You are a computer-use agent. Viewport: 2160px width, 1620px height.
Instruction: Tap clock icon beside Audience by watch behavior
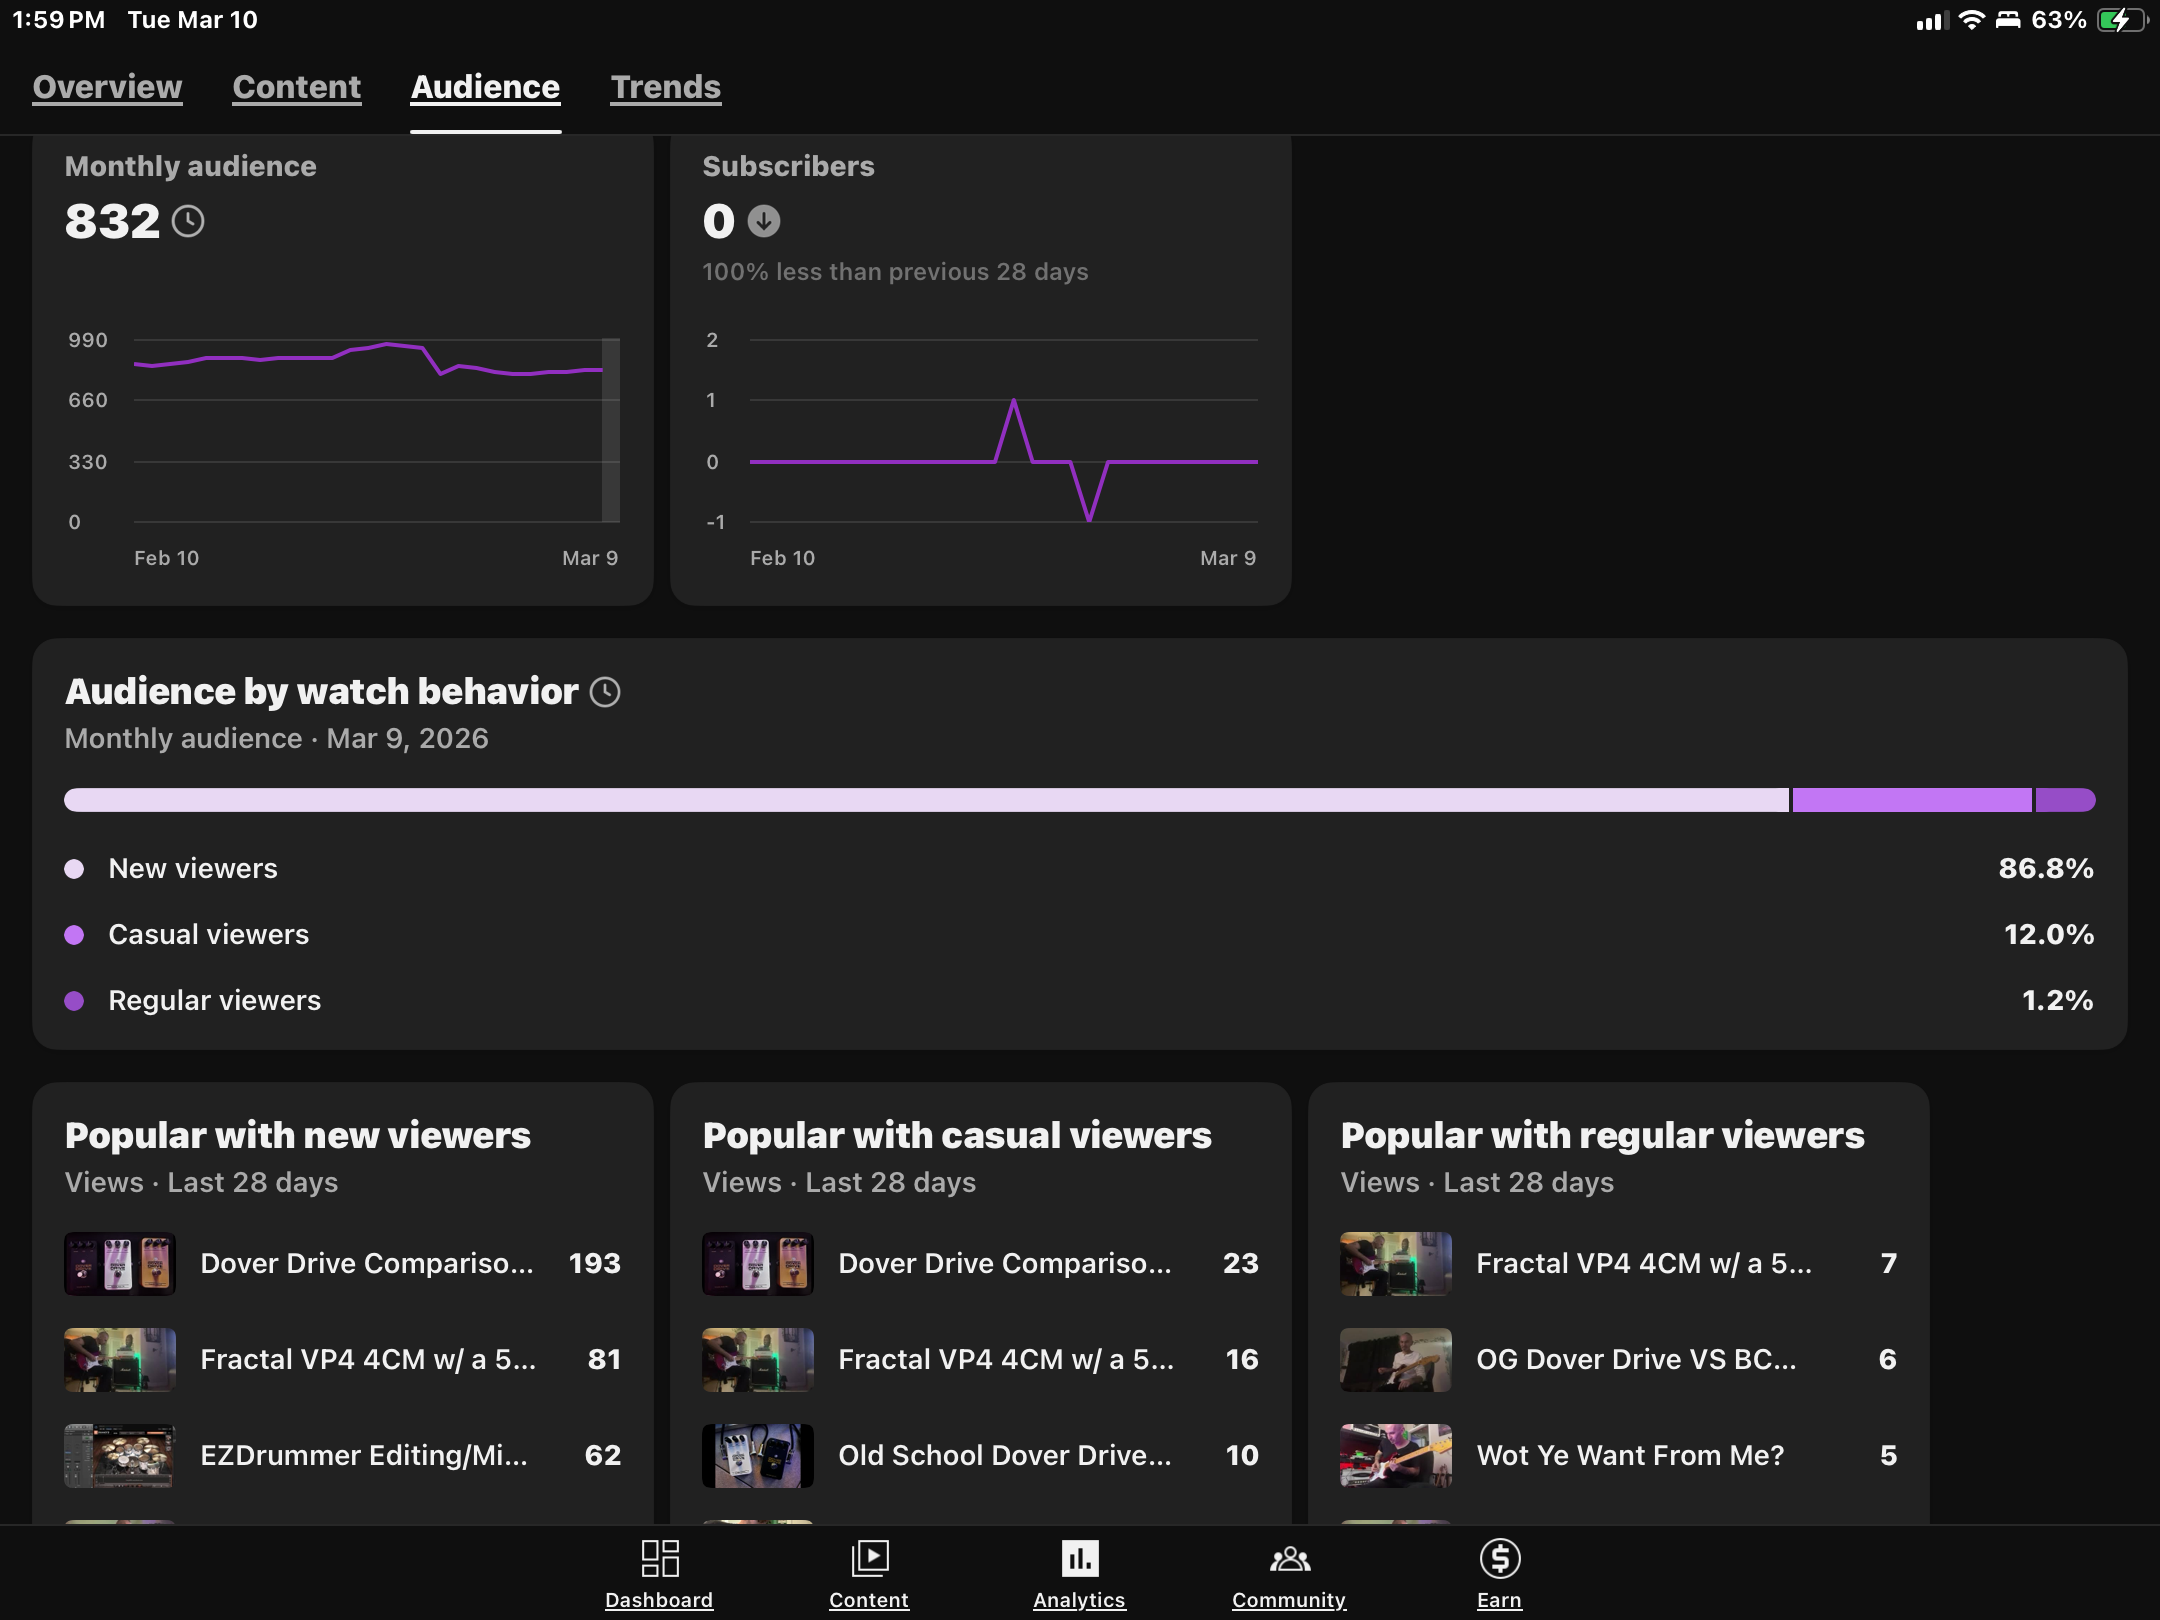(x=605, y=692)
